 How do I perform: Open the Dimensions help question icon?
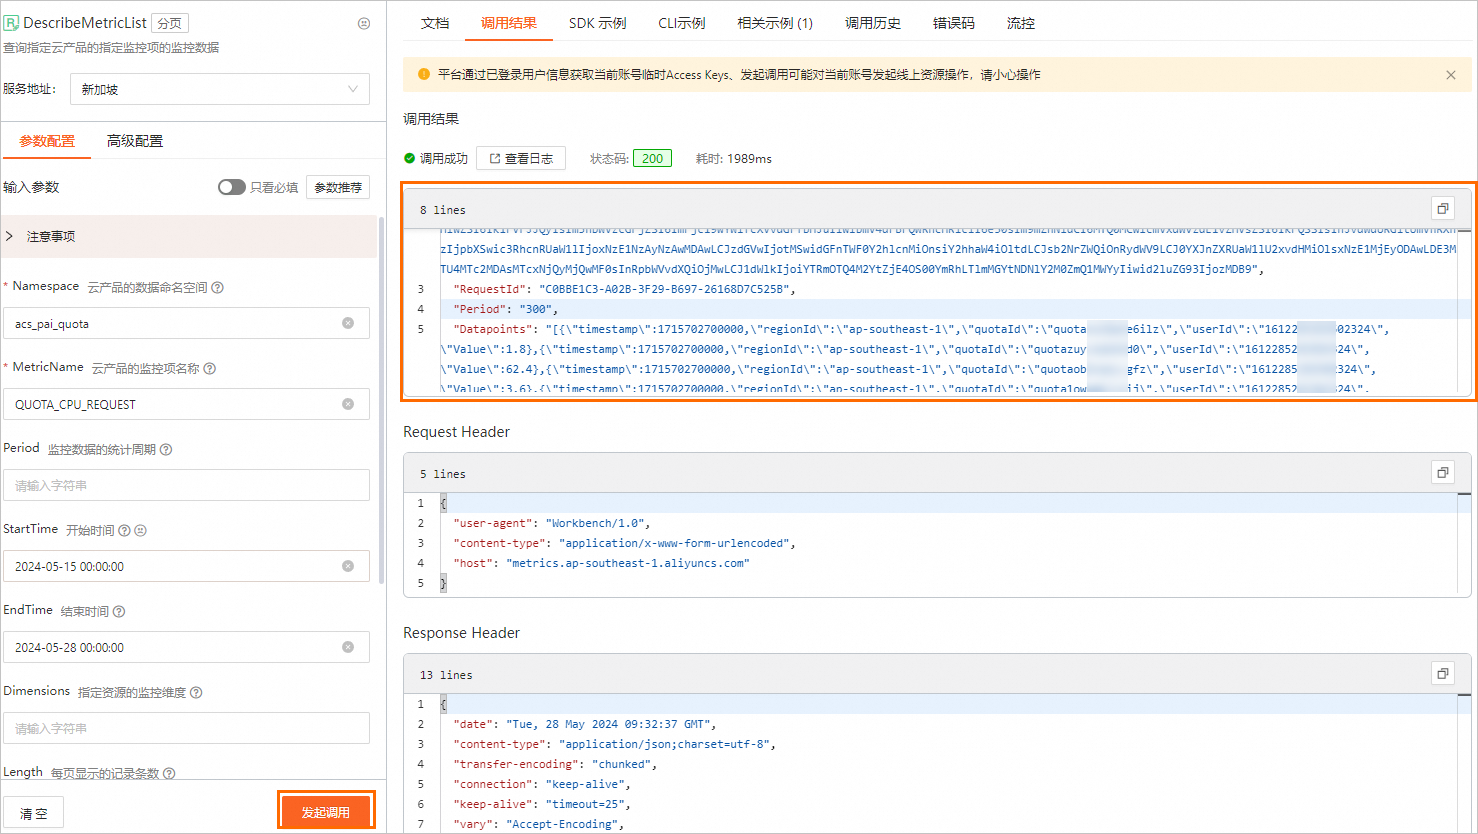[x=196, y=692]
